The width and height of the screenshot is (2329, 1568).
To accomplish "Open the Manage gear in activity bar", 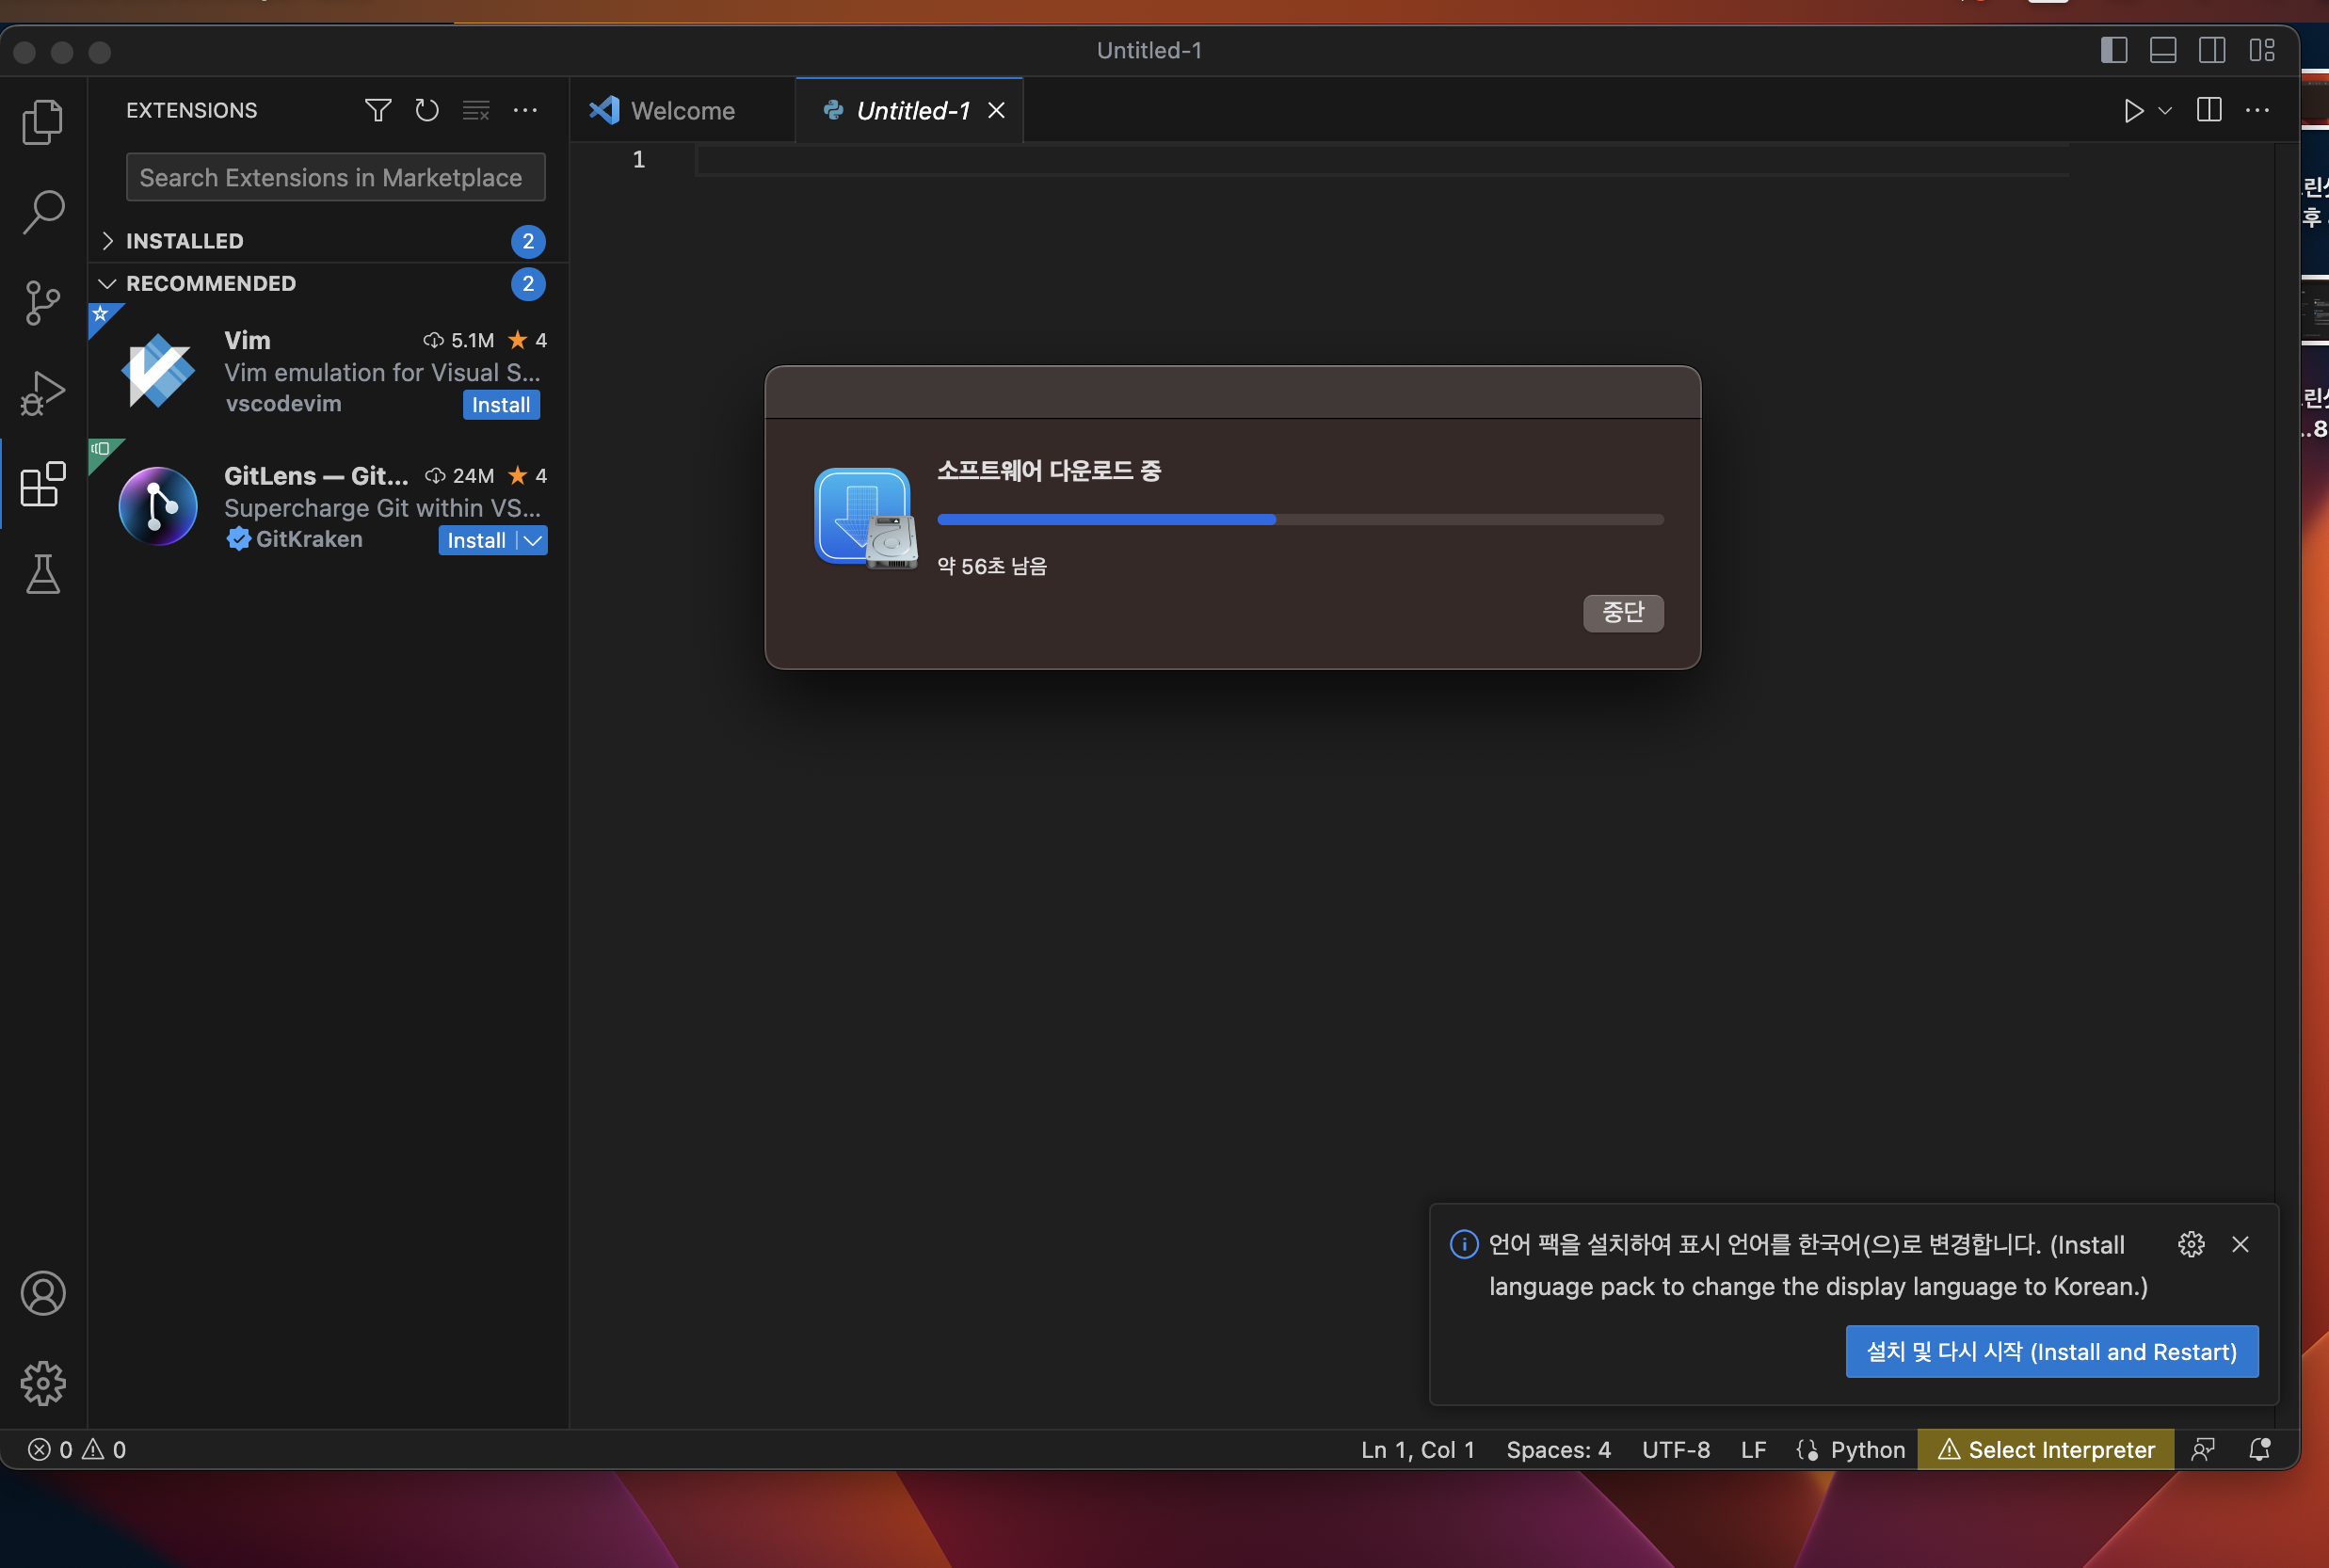I will [42, 1383].
